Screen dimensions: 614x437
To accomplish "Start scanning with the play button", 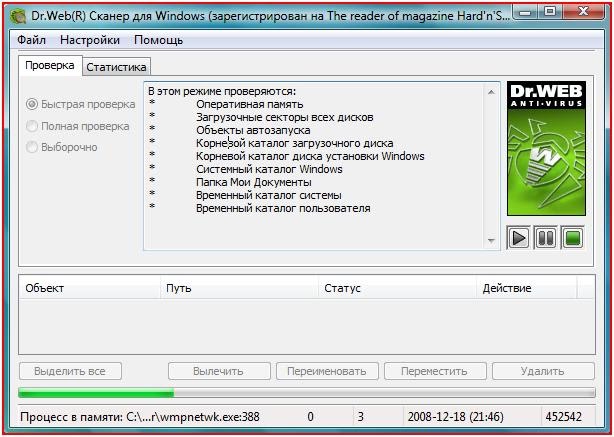I will tap(518, 238).
